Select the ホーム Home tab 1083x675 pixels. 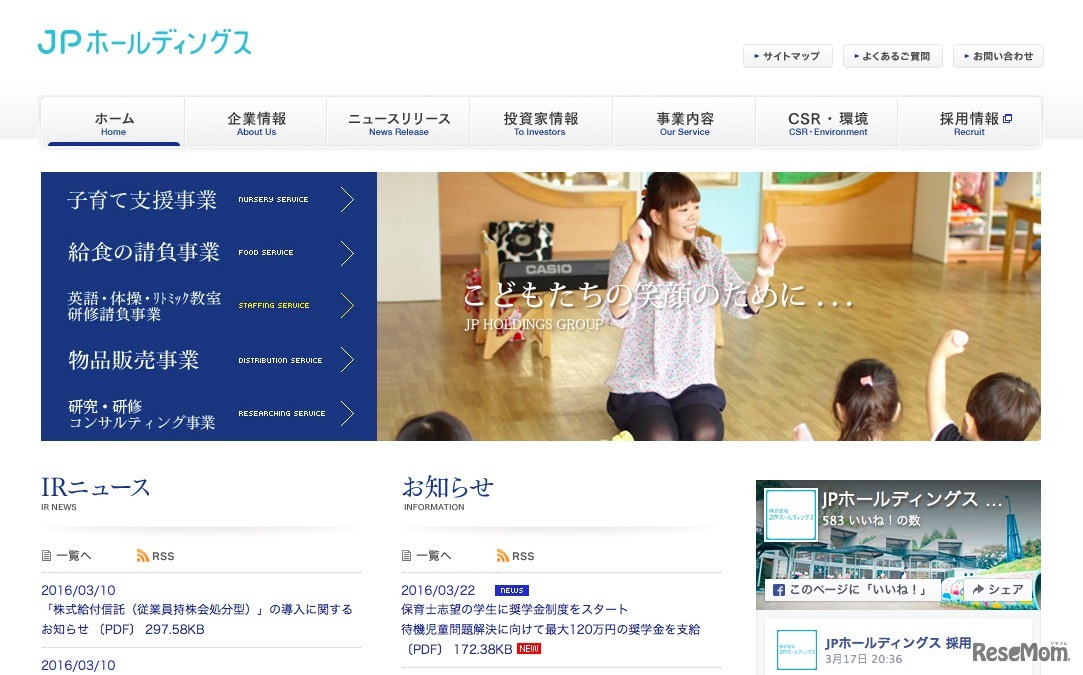[x=114, y=123]
